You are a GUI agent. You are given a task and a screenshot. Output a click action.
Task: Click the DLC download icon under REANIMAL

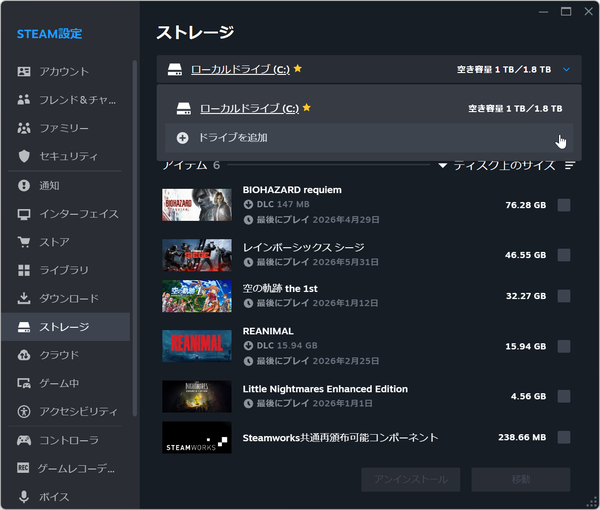click(248, 346)
